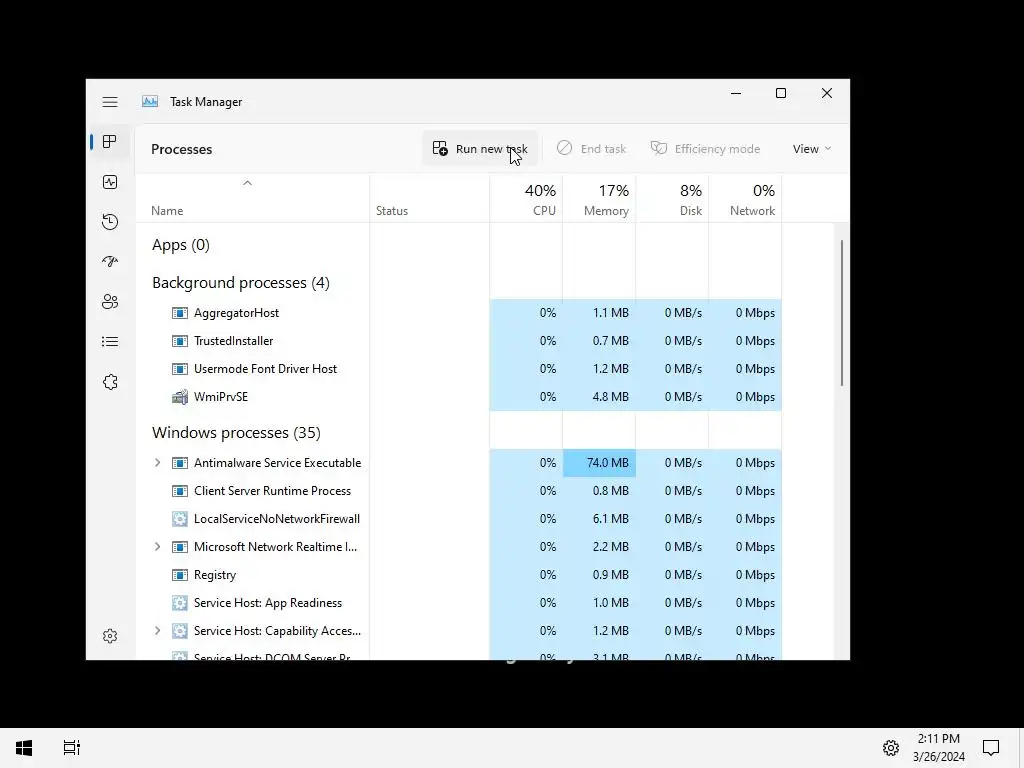
Task: Open the Startup apps sidebar page
Action: pos(110,262)
